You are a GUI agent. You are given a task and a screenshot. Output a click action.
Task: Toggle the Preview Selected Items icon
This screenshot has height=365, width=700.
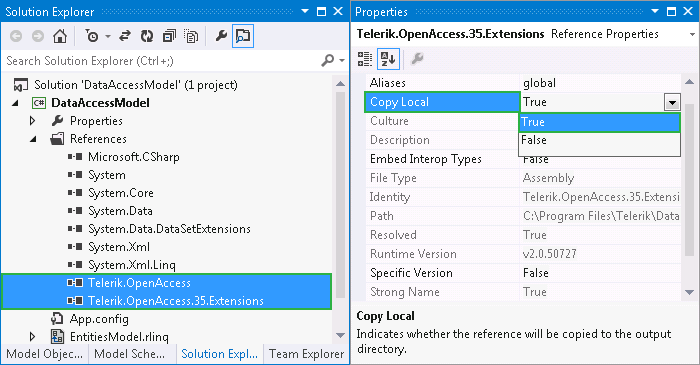tap(243, 36)
